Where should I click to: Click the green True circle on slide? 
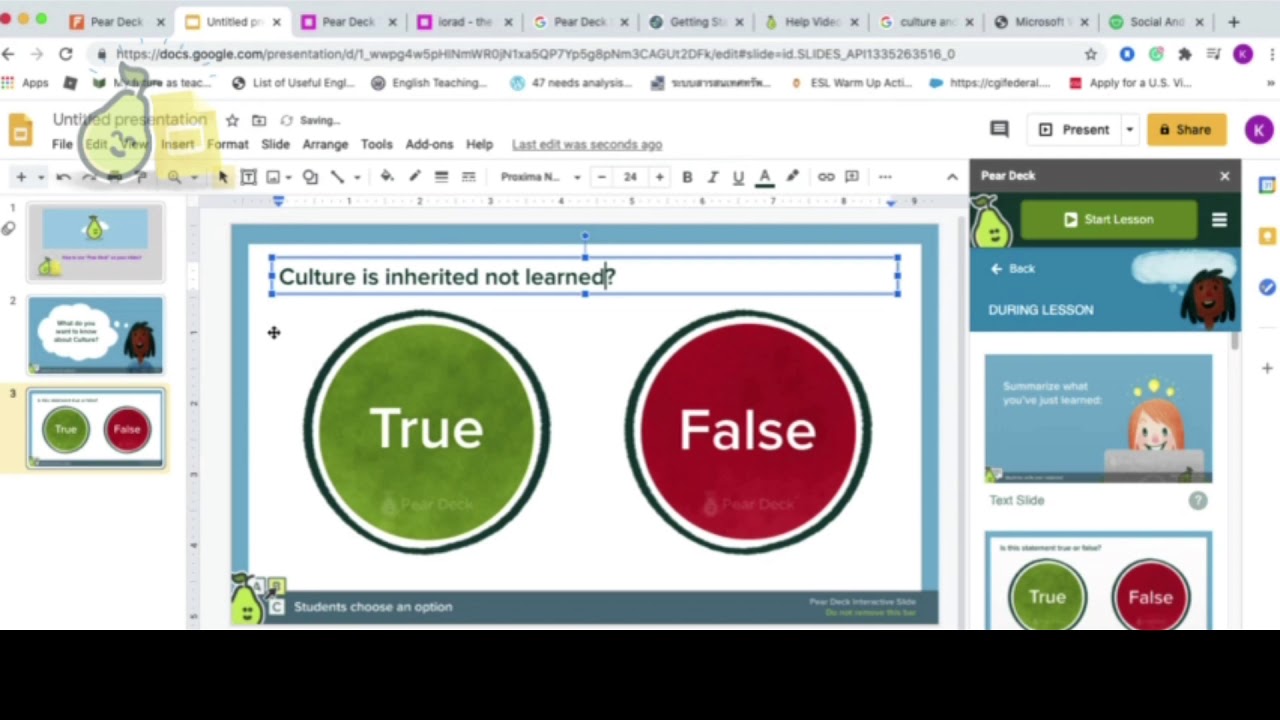[427, 431]
